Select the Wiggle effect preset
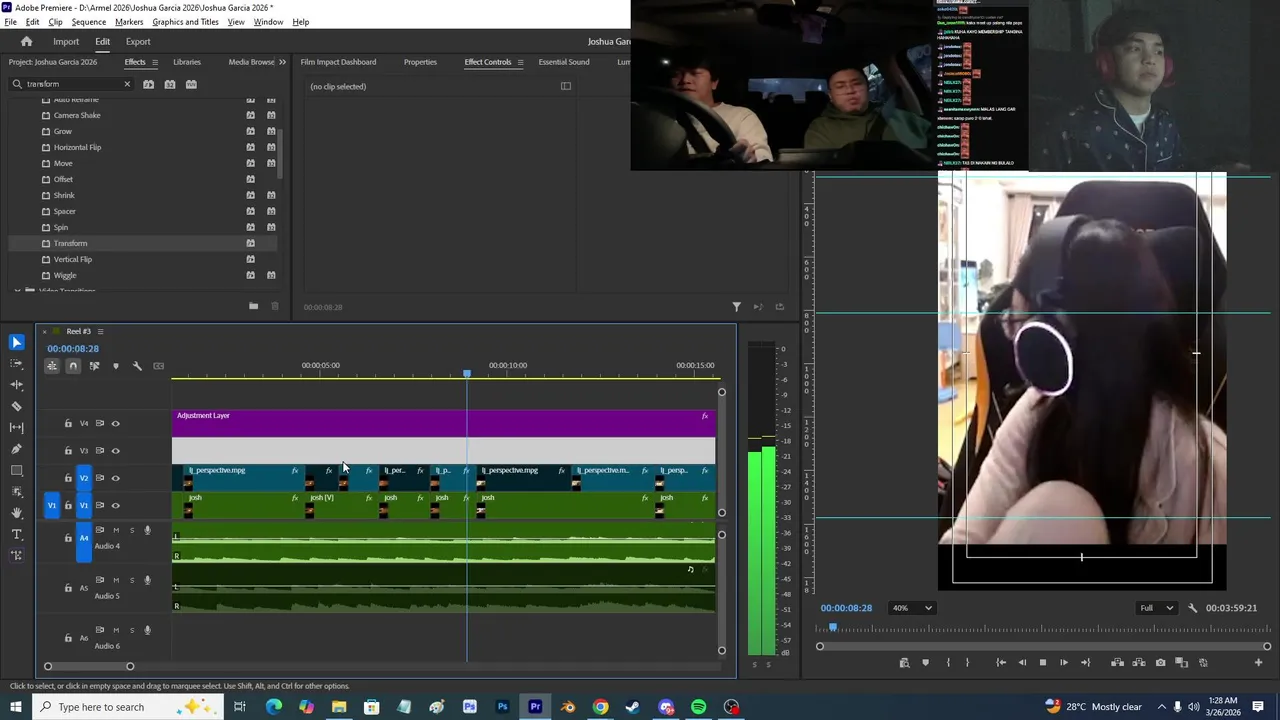This screenshot has width=1280, height=720. click(65, 275)
